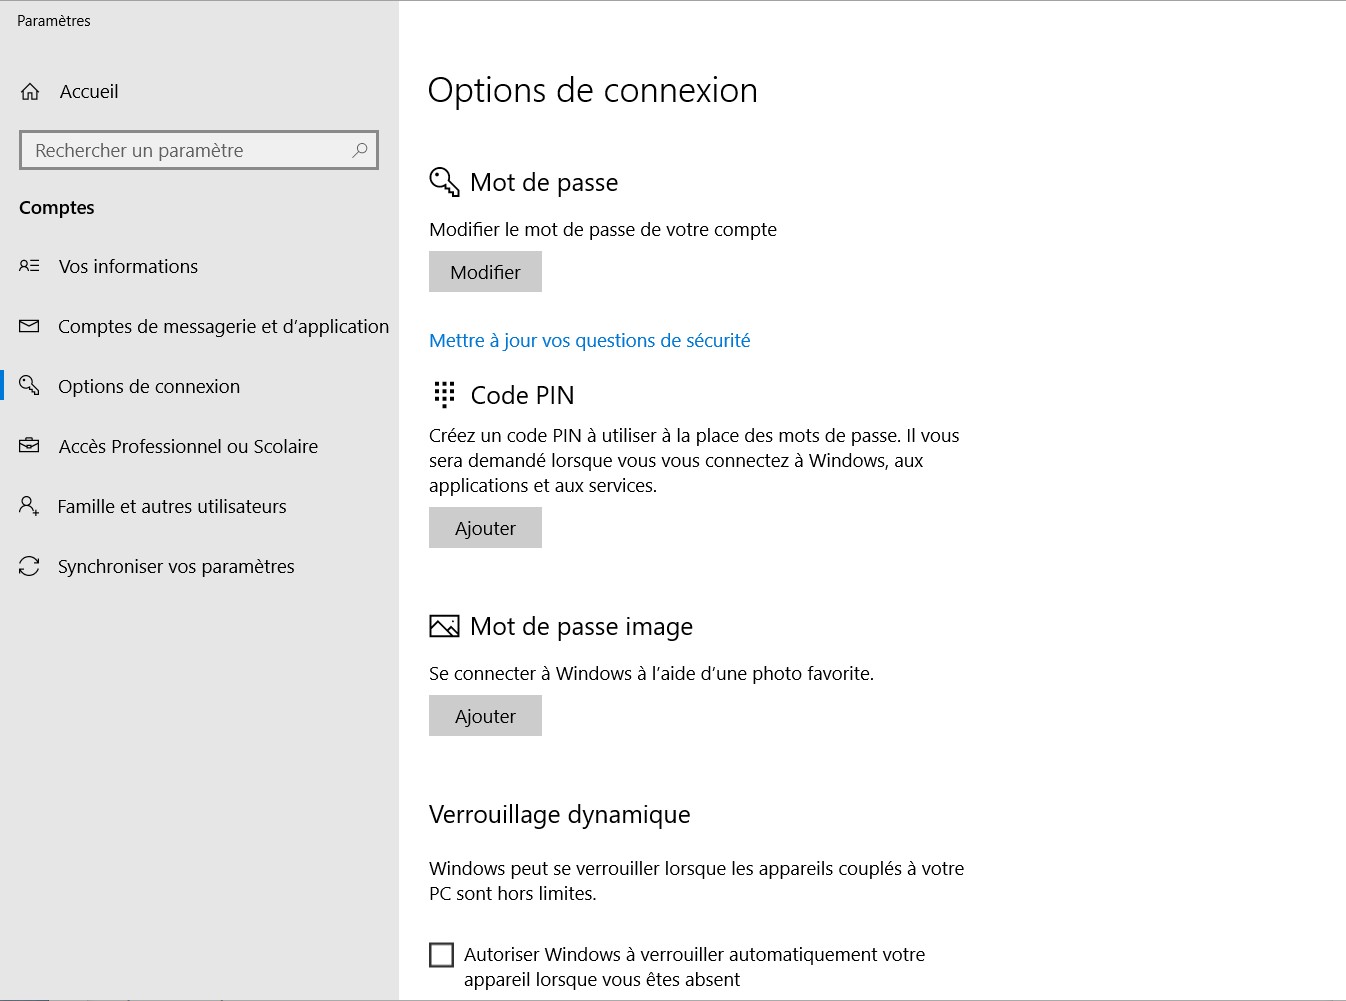The width and height of the screenshot is (1346, 1001).
Task: Click Ajouter button under Code PIN
Action: [x=485, y=528]
